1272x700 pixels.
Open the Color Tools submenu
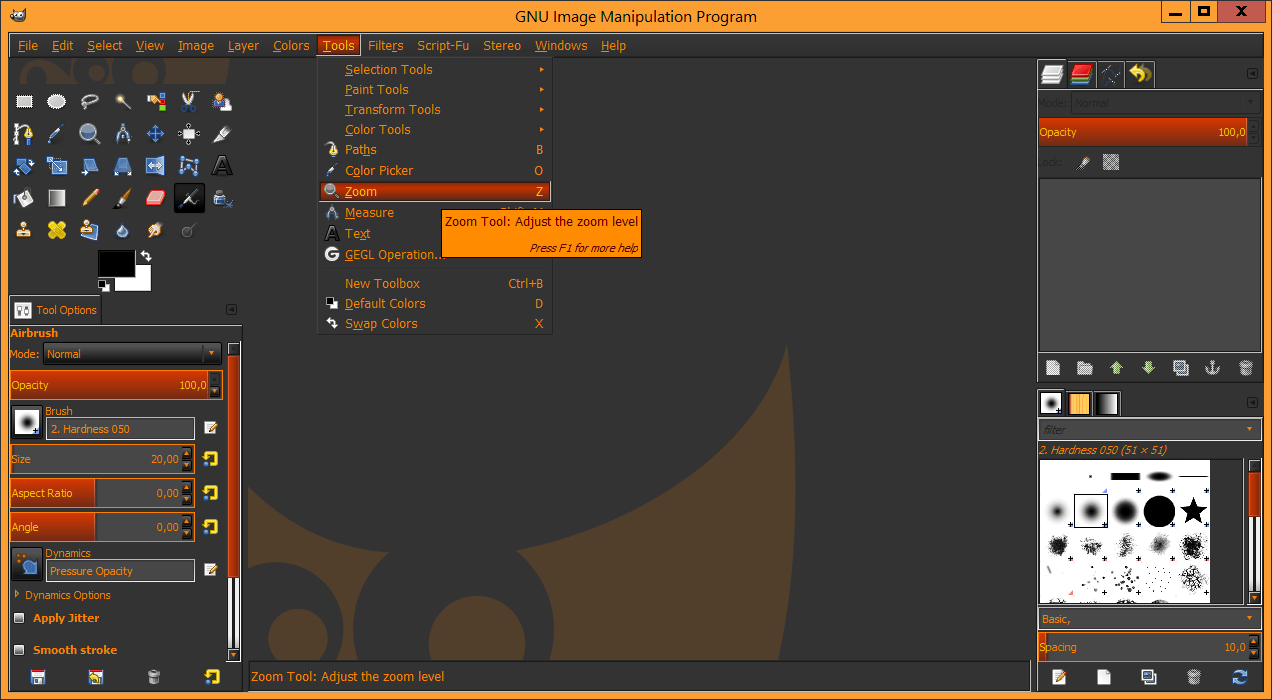click(x=435, y=130)
